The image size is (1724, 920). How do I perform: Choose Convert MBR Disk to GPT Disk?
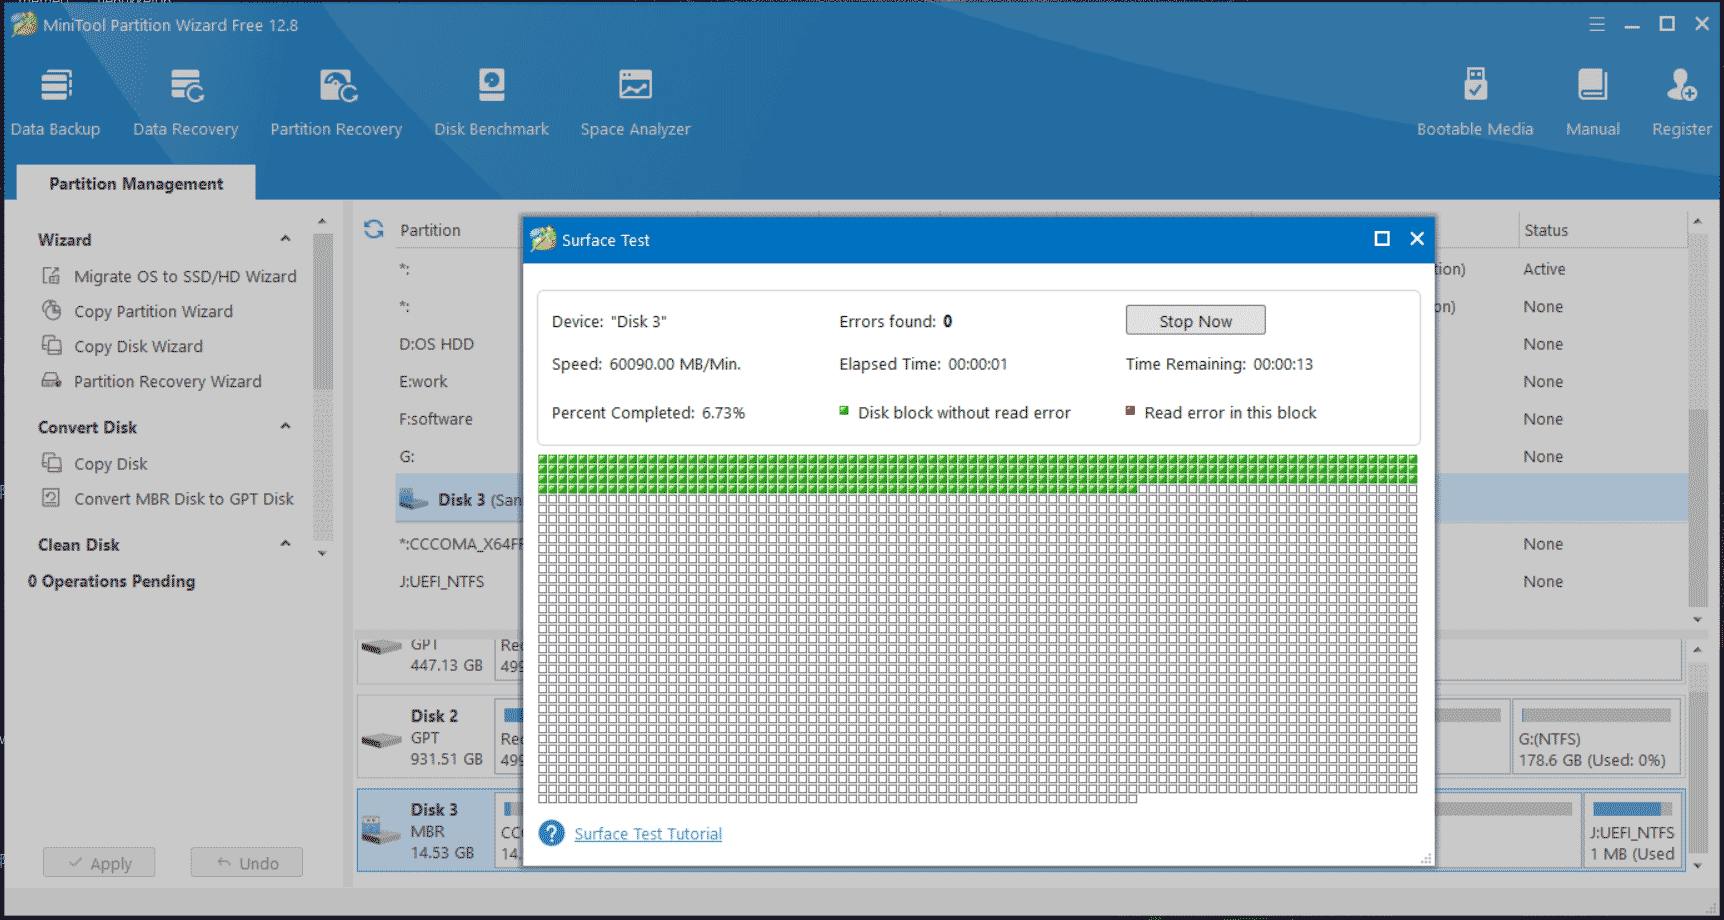pos(184,498)
